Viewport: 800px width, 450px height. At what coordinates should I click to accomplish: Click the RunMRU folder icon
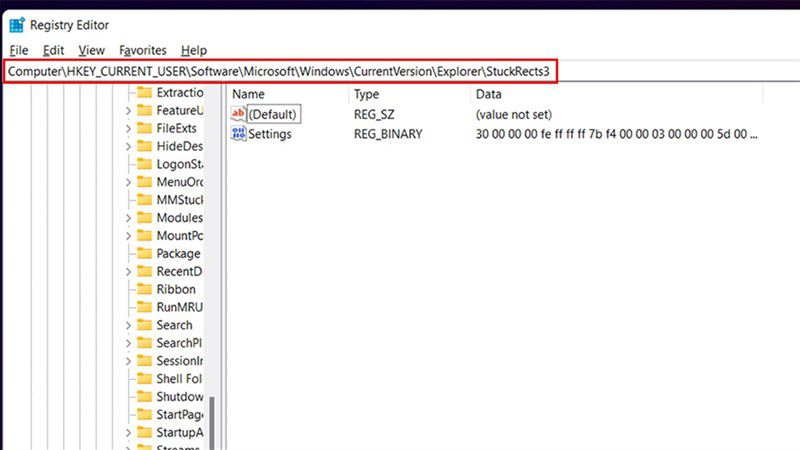point(145,307)
